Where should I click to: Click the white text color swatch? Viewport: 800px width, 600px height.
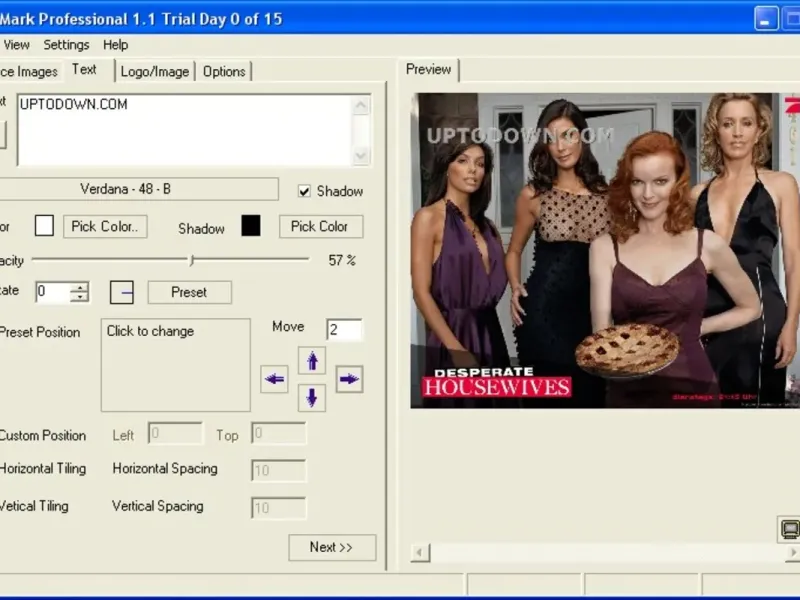point(44,226)
